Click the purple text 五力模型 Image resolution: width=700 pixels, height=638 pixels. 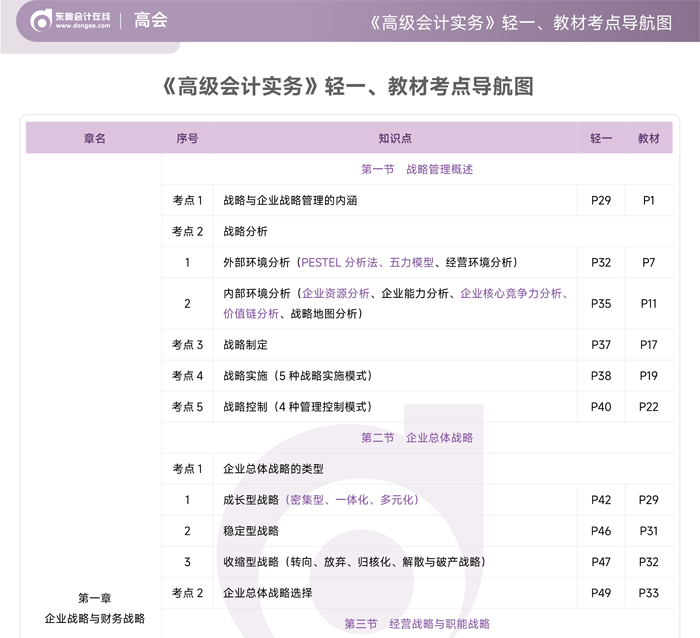(411, 263)
